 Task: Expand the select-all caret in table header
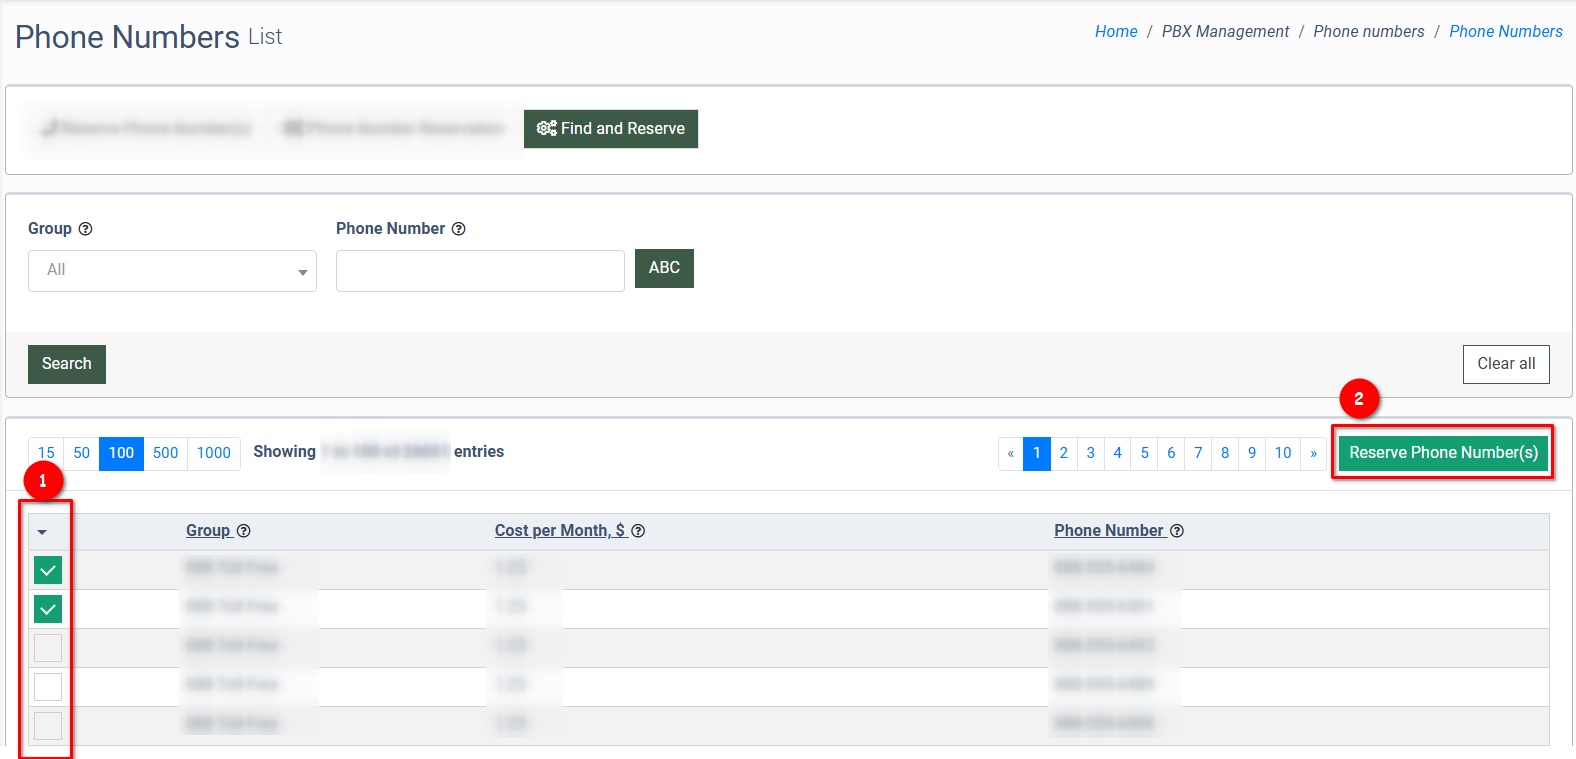[x=42, y=532]
